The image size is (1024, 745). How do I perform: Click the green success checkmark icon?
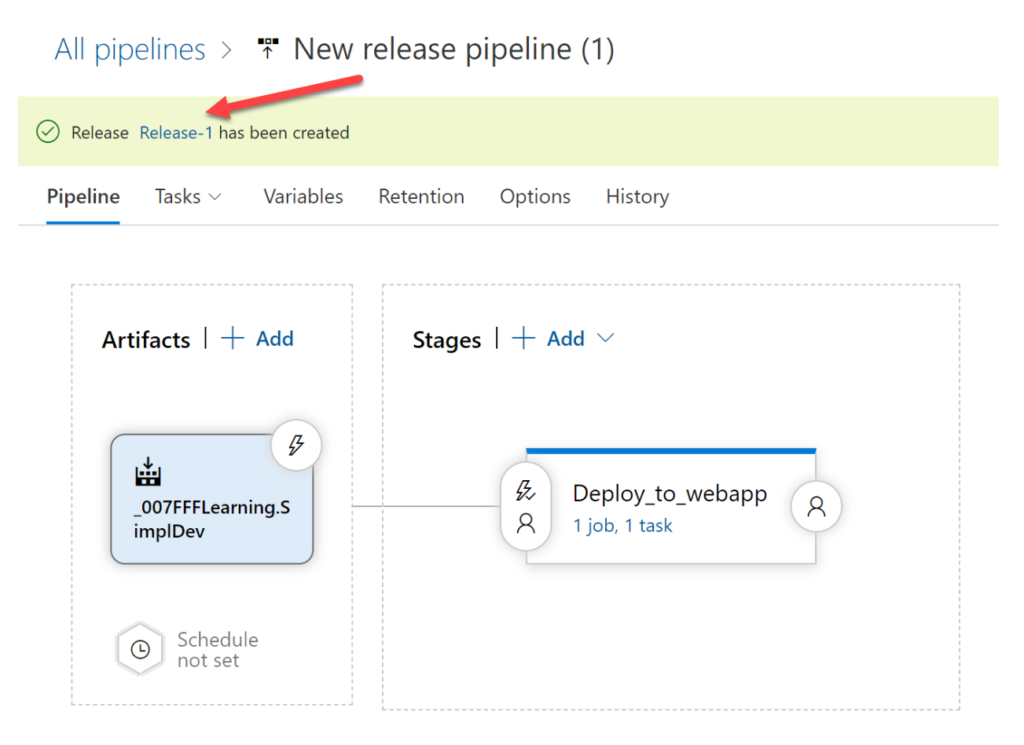(x=48, y=132)
